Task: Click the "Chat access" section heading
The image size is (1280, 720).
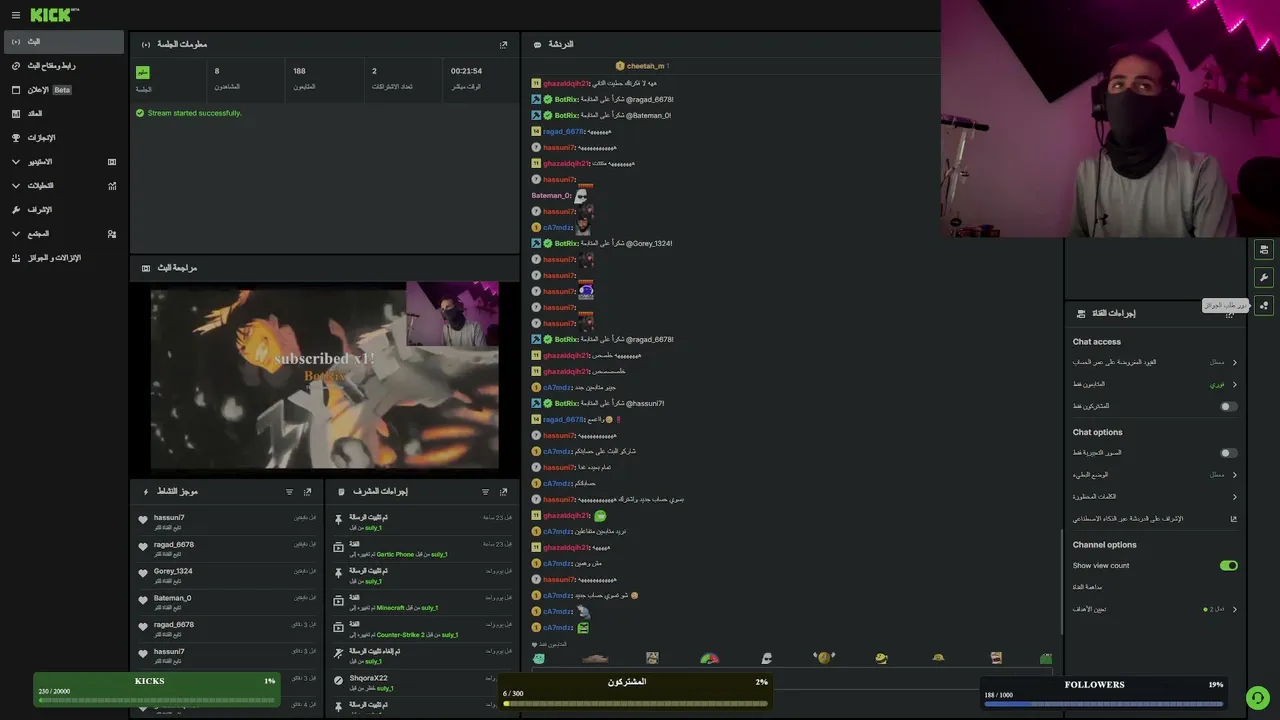Action: [1097, 342]
